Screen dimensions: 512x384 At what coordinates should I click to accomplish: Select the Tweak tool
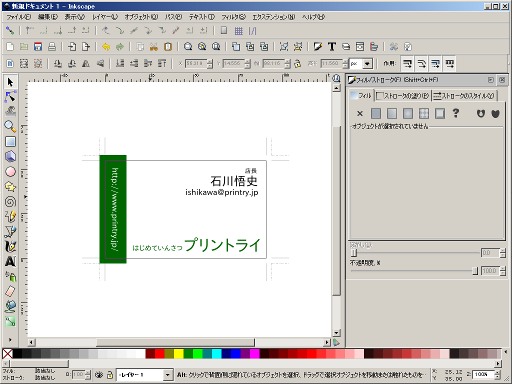click(10, 112)
